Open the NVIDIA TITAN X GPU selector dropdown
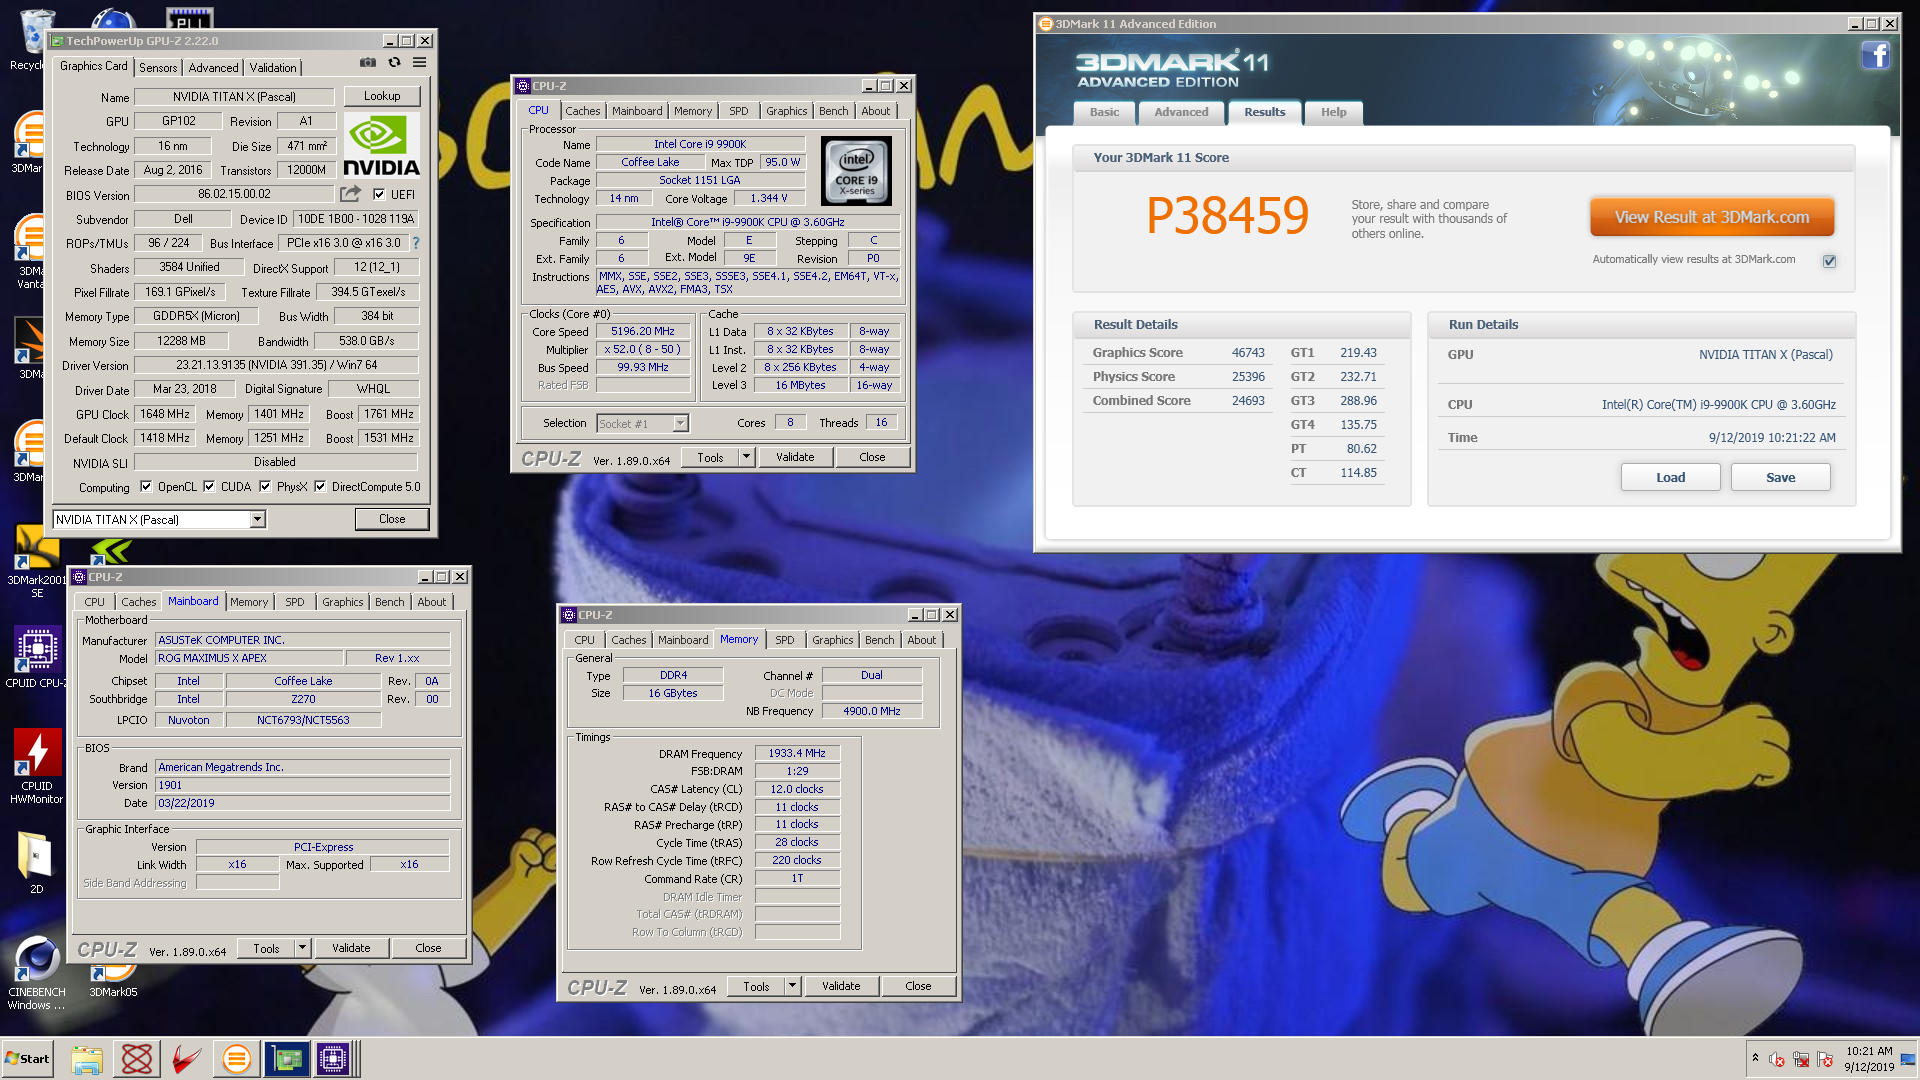The image size is (1920, 1080). point(257,519)
